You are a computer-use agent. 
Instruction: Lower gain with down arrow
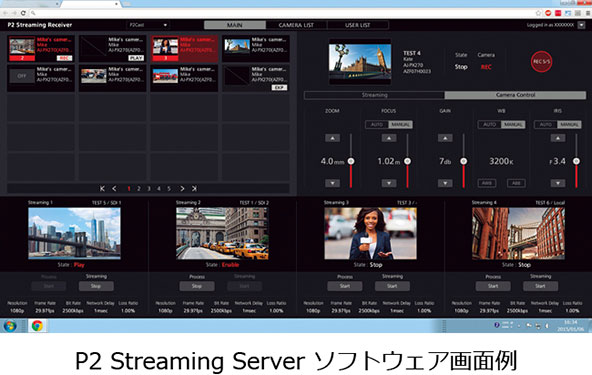[445, 183]
